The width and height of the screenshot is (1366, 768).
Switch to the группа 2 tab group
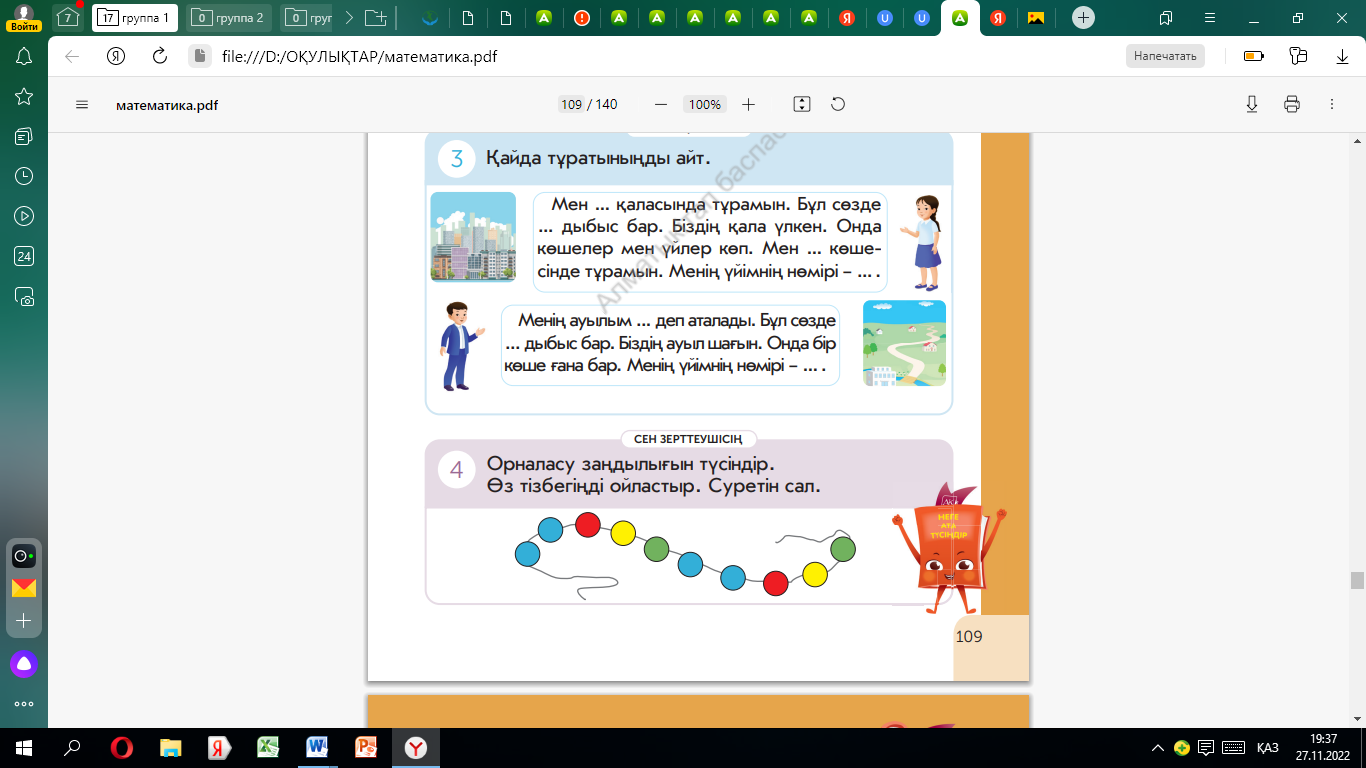229,17
